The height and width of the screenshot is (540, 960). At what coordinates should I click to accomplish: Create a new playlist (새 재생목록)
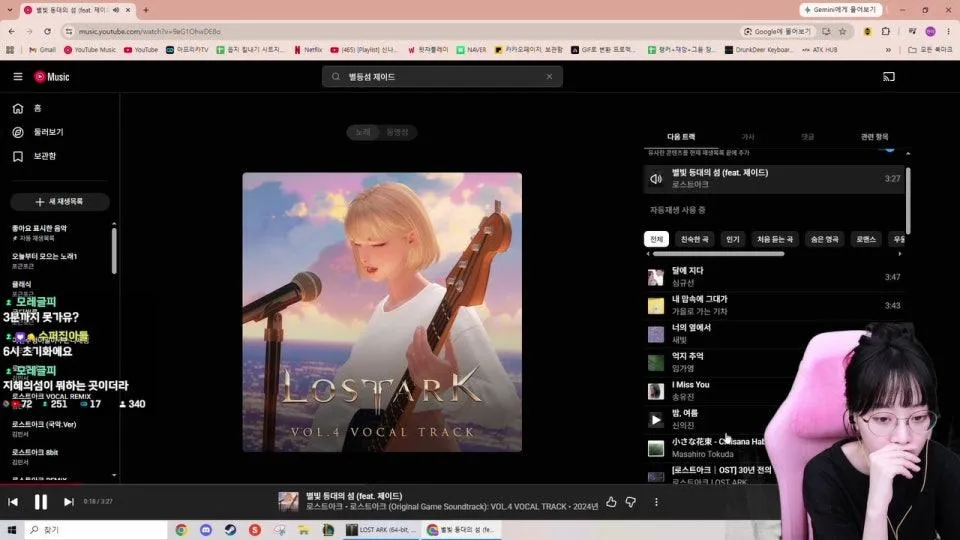point(59,201)
